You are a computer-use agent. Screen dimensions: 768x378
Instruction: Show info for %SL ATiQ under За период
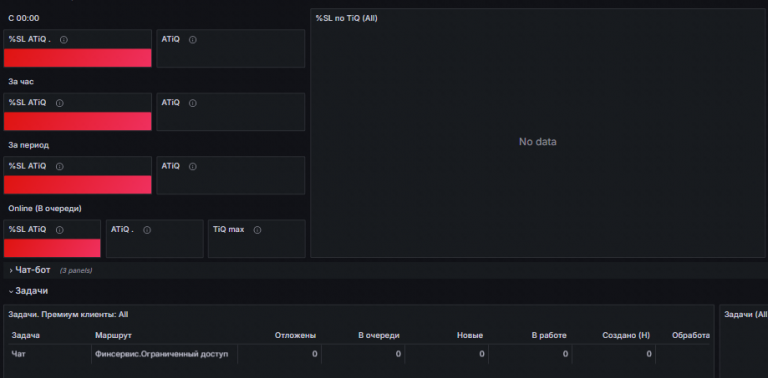point(60,166)
